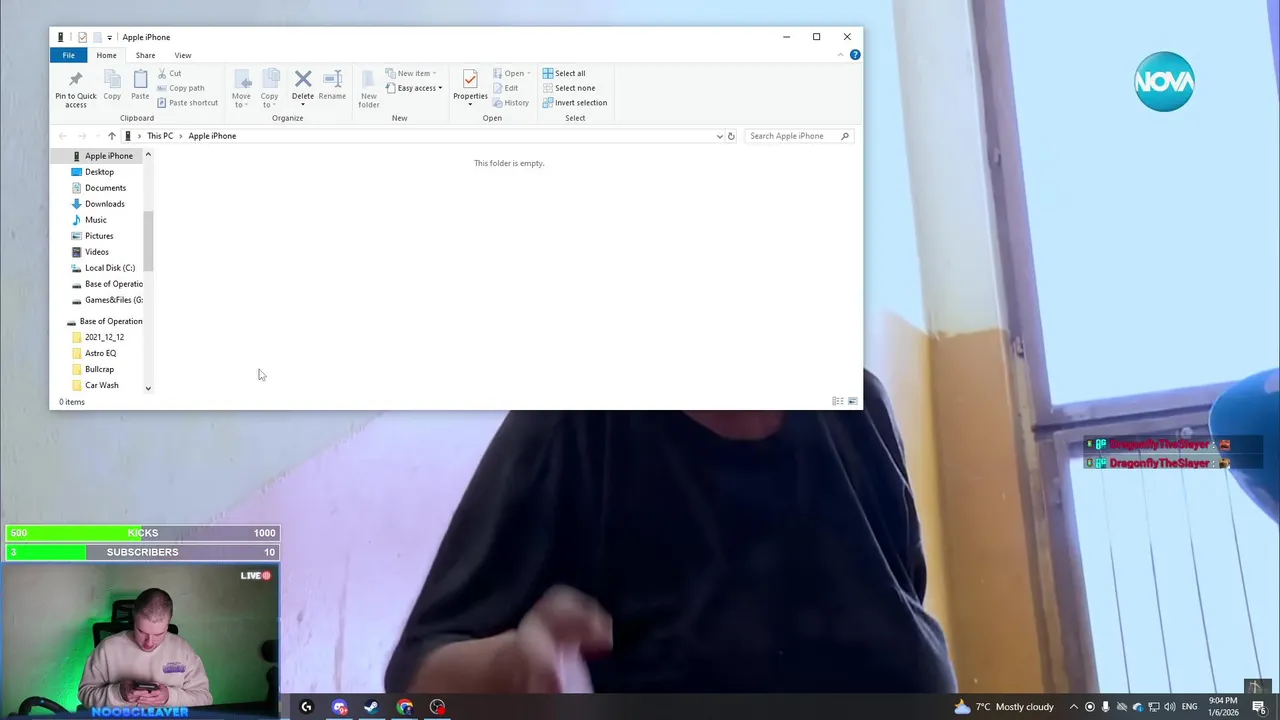Click the Pin to Quick access icon
The image size is (1280, 720).
[x=76, y=79]
